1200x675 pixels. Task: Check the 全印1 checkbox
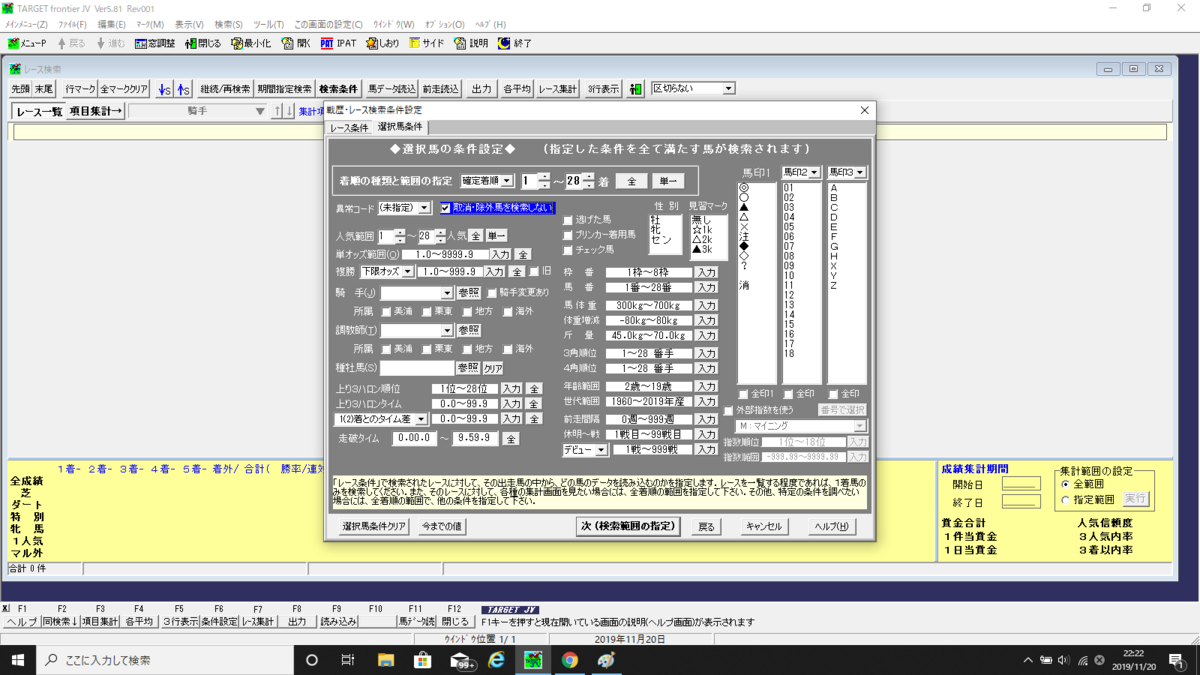click(x=743, y=394)
